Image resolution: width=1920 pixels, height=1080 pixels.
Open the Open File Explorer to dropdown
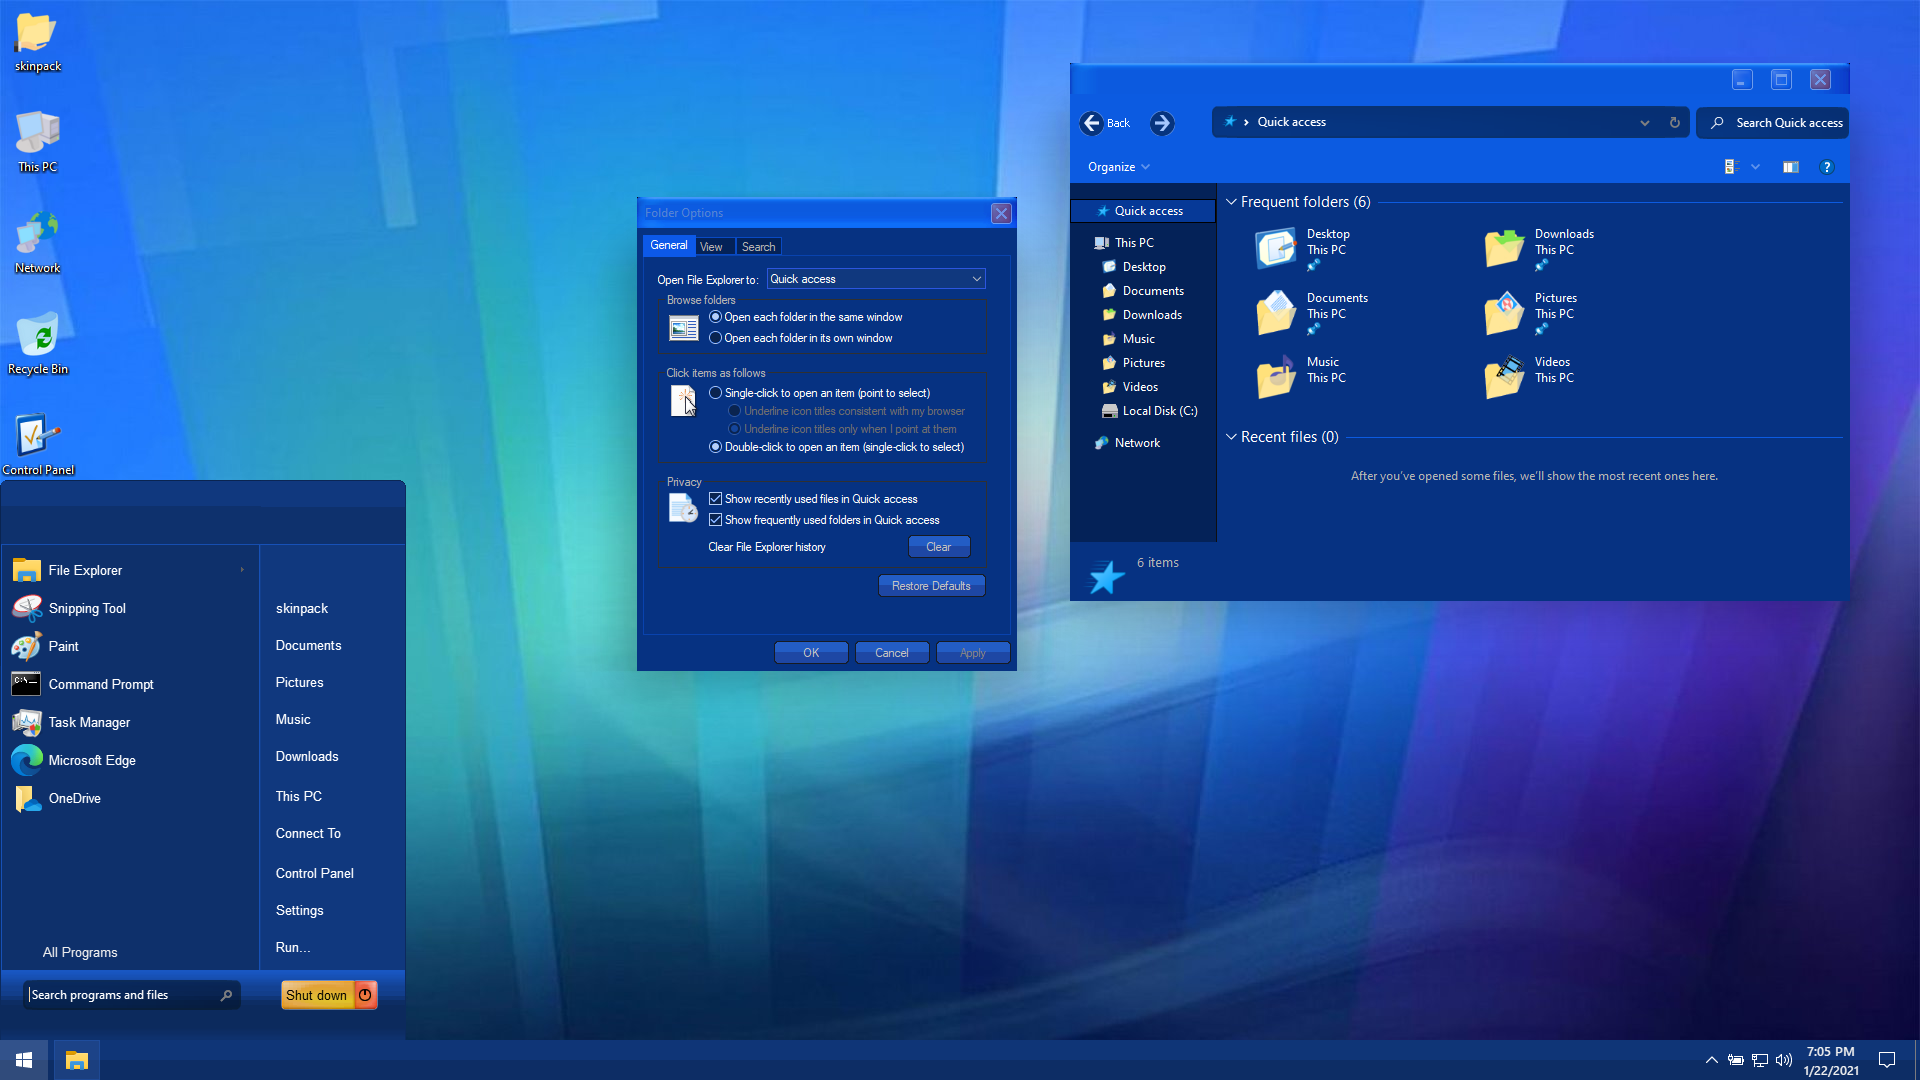875,279
